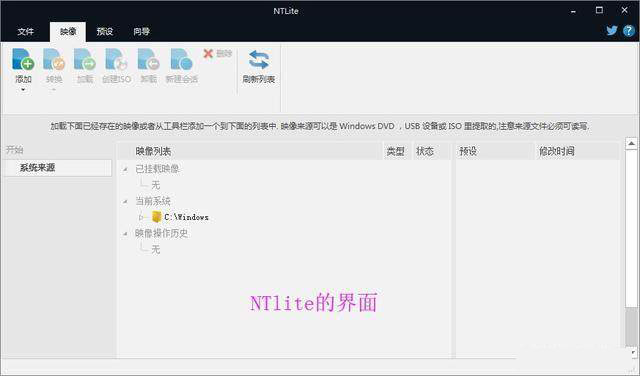This screenshot has height=376, width=640.
Task: Open the 添加 dropdown arrow
Action: (23, 89)
